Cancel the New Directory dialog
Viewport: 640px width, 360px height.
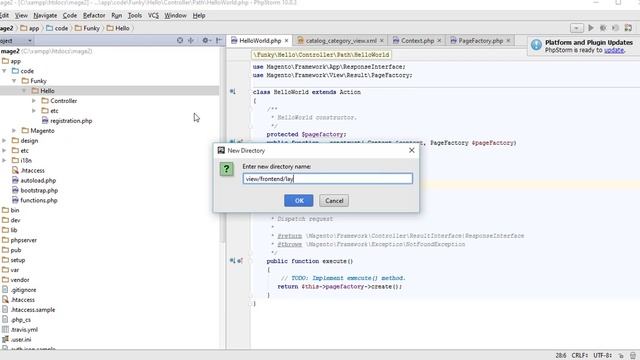point(334,200)
